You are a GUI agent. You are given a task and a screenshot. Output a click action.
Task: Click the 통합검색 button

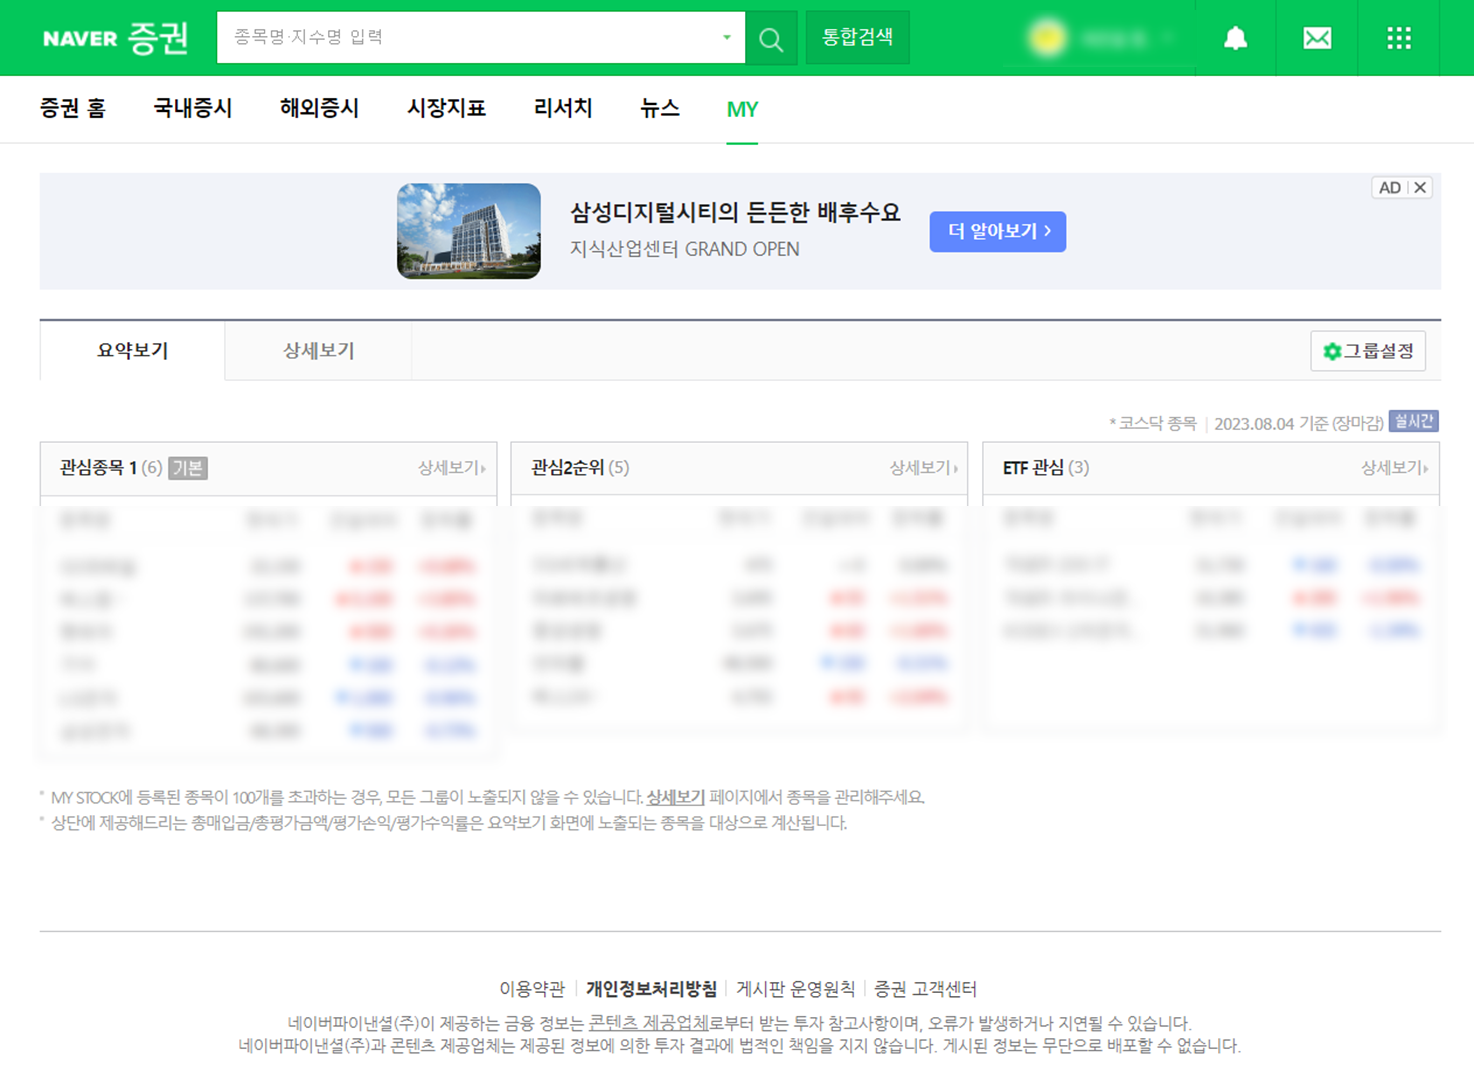pos(856,37)
